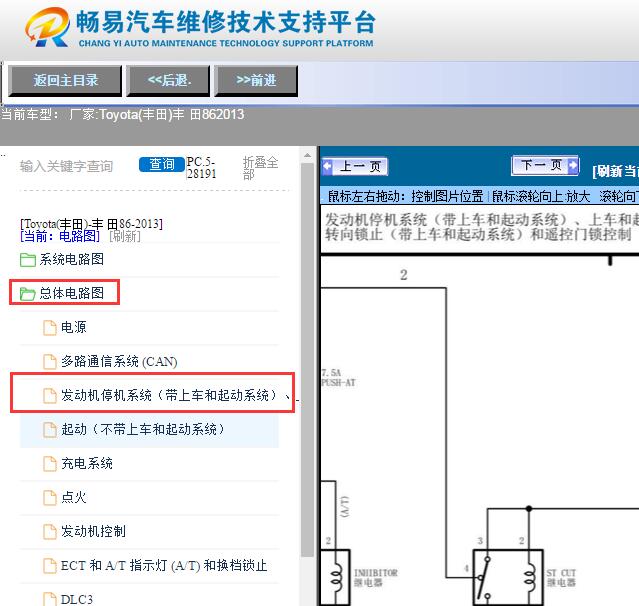Image resolution: width=639 pixels, height=606 pixels.
Task: Click the ST CUT relay symbol in diagram
Action: pos(508,578)
